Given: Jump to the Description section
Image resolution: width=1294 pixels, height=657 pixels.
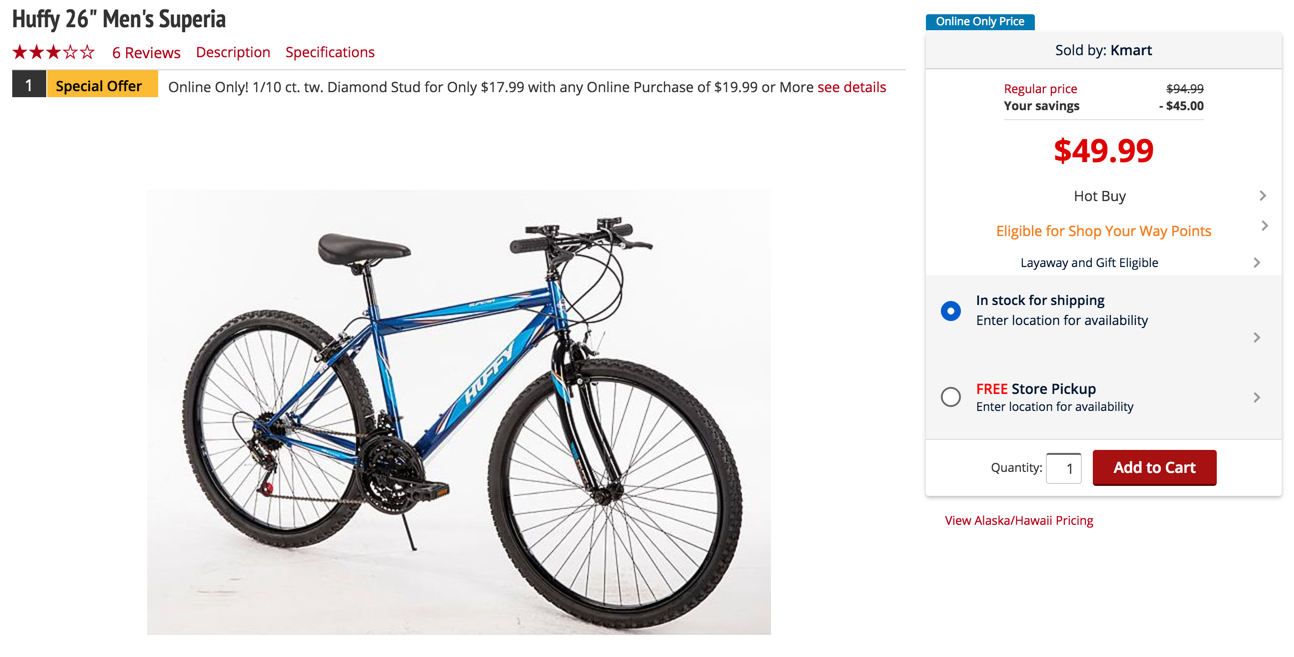Looking at the screenshot, I should pos(233,52).
